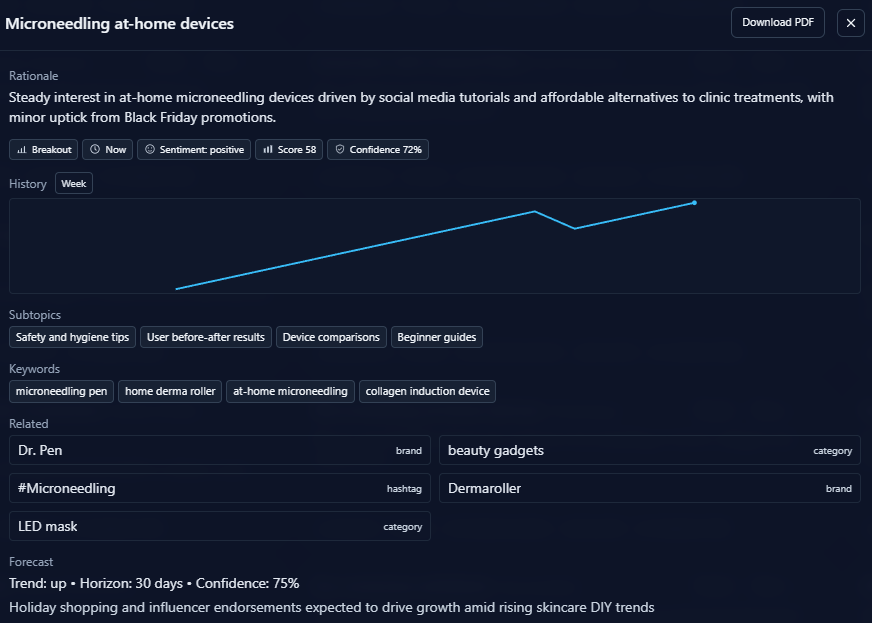872x623 pixels.
Task: Click the Download PDF button
Action: click(777, 23)
